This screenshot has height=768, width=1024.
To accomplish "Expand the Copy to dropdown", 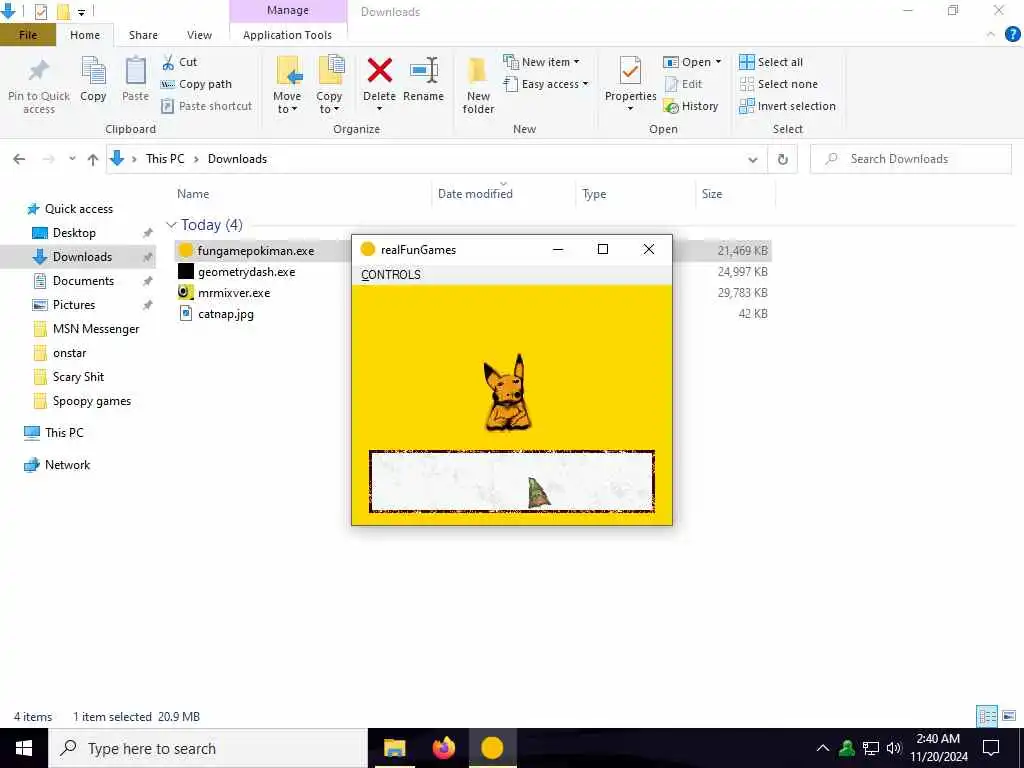I will tap(329, 103).
